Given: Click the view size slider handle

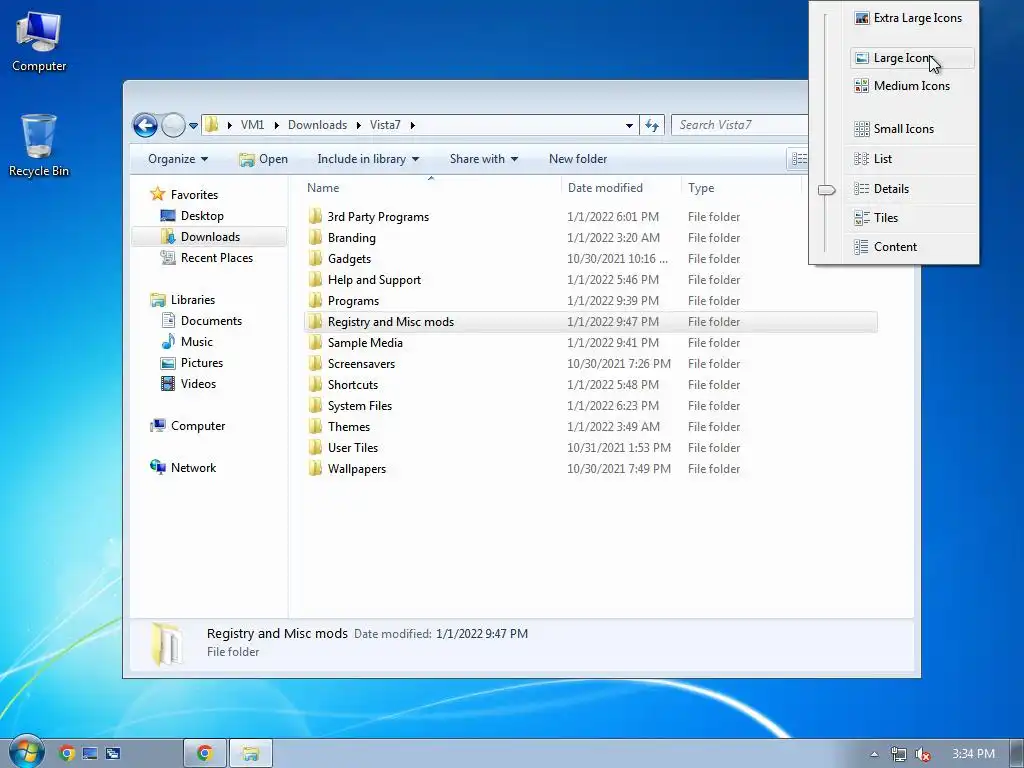Looking at the screenshot, I should point(826,190).
